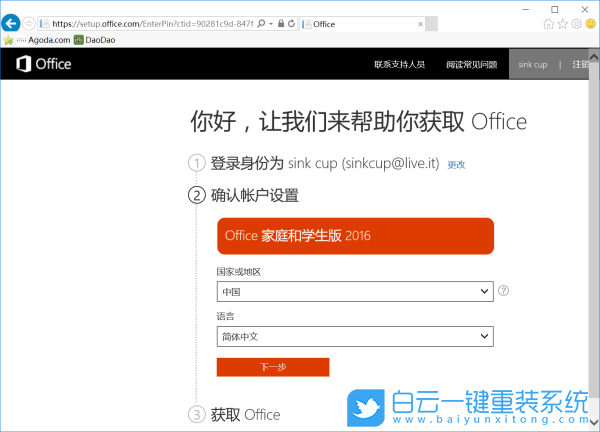Click the browser Forward arrow button
The width and height of the screenshot is (600, 432).
click(29, 24)
